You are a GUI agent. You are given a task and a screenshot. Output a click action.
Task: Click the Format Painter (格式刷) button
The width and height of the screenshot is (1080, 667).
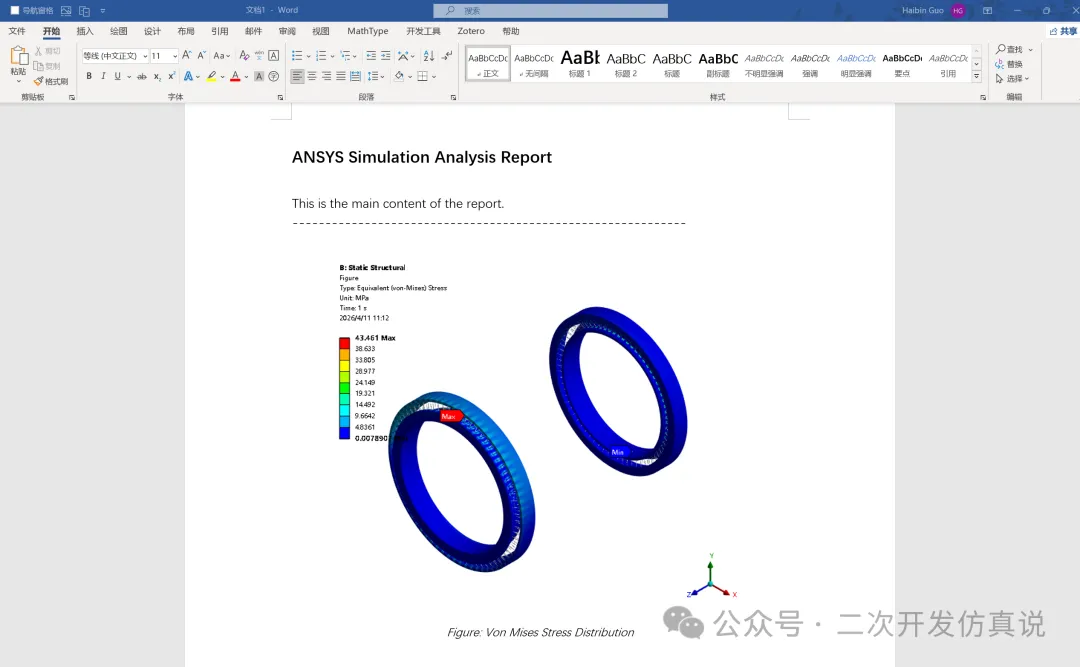[51, 81]
